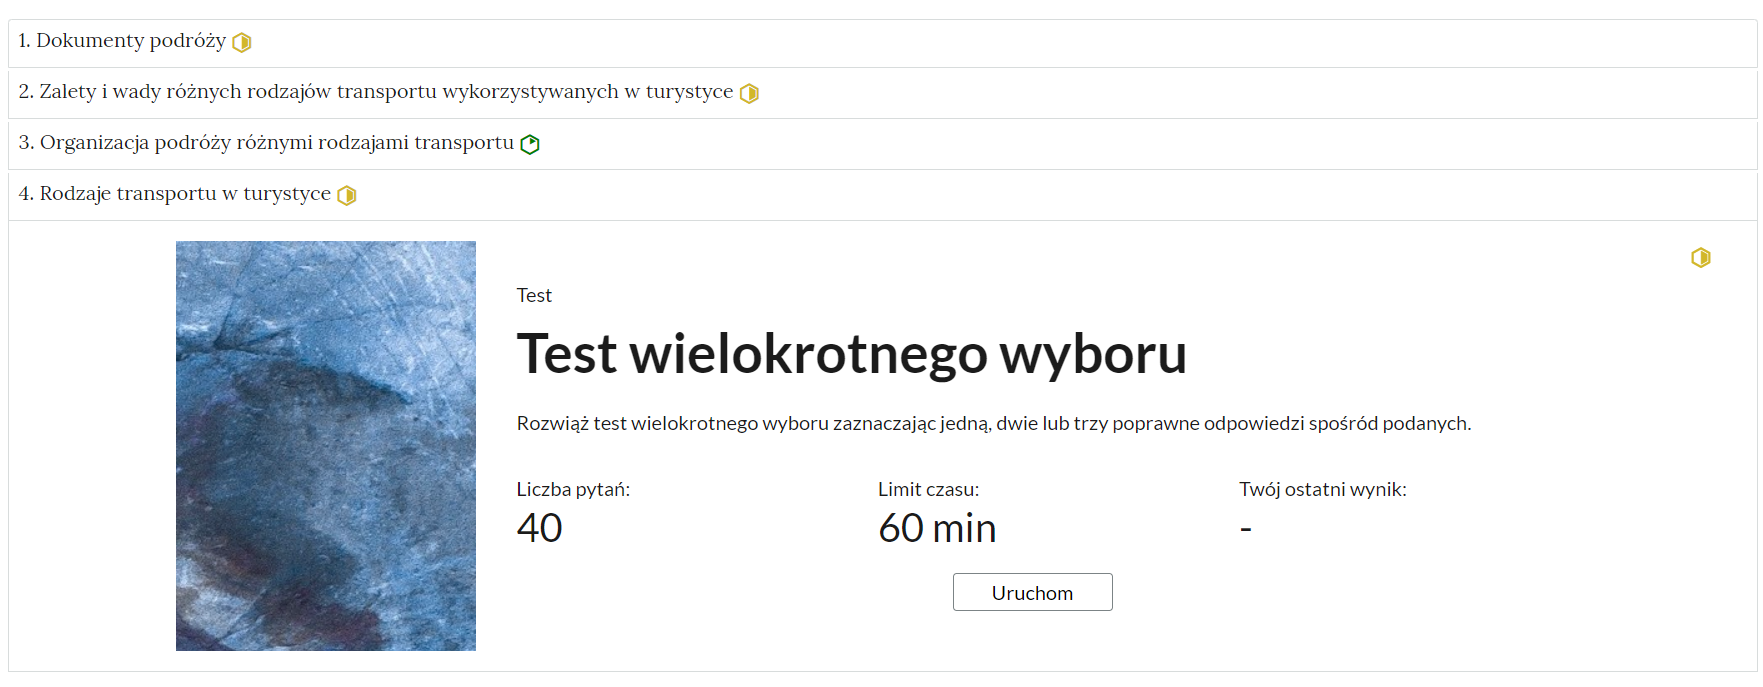Start the test with Uruchom button

[x=1032, y=592]
